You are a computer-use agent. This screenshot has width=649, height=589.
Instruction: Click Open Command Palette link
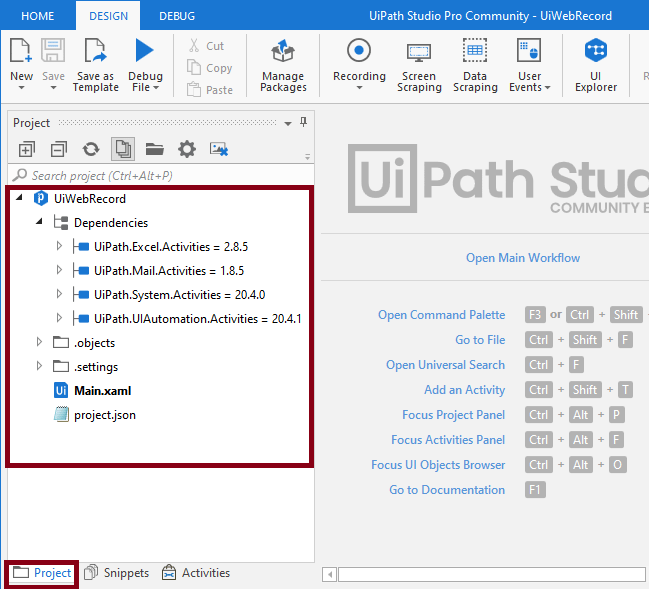tap(441, 315)
